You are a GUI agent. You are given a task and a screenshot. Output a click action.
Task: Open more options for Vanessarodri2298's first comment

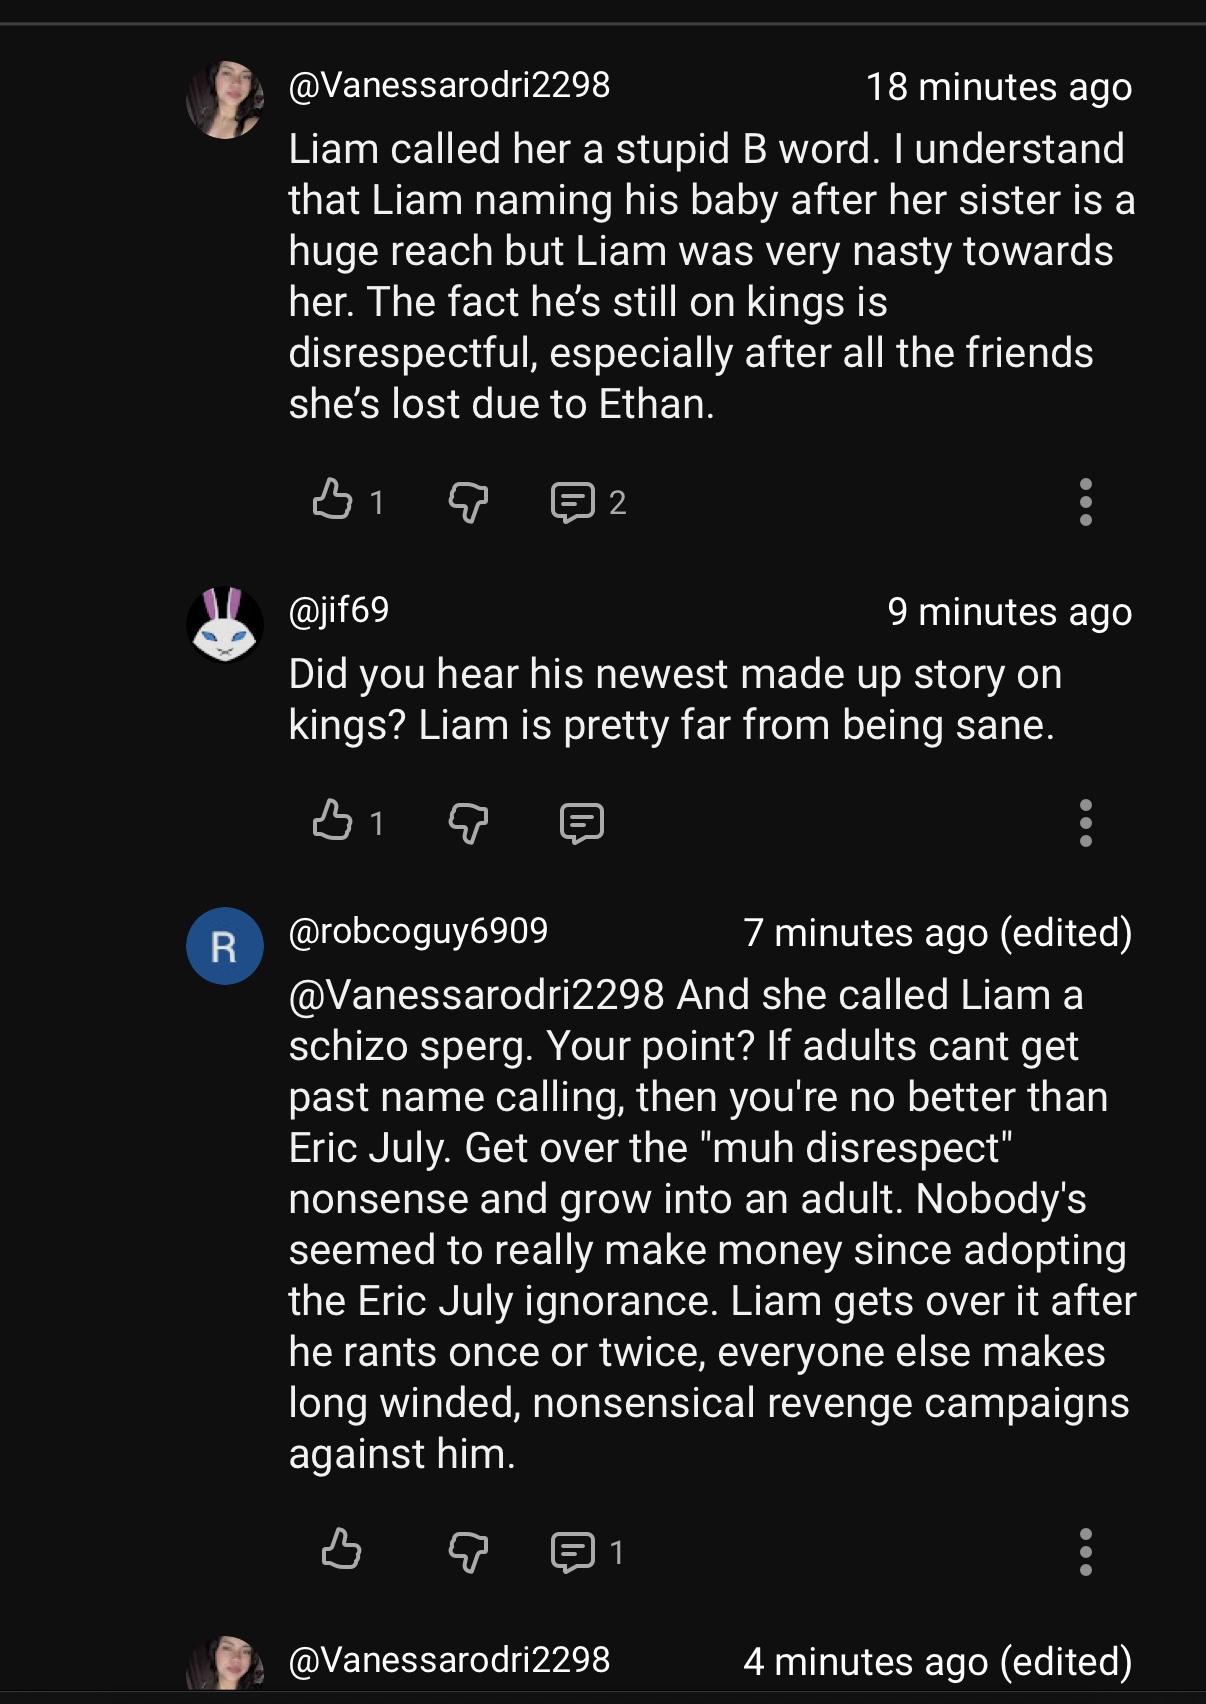1085,502
